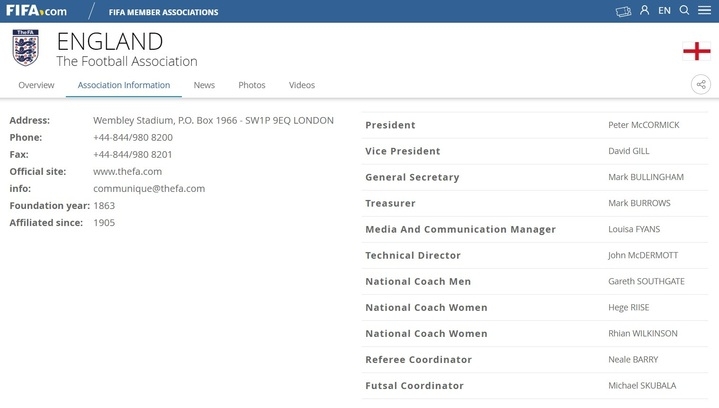
Task: Click General Secretary Mark BULLINGHAM
Action: pyautogui.click(x=646, y=177)
